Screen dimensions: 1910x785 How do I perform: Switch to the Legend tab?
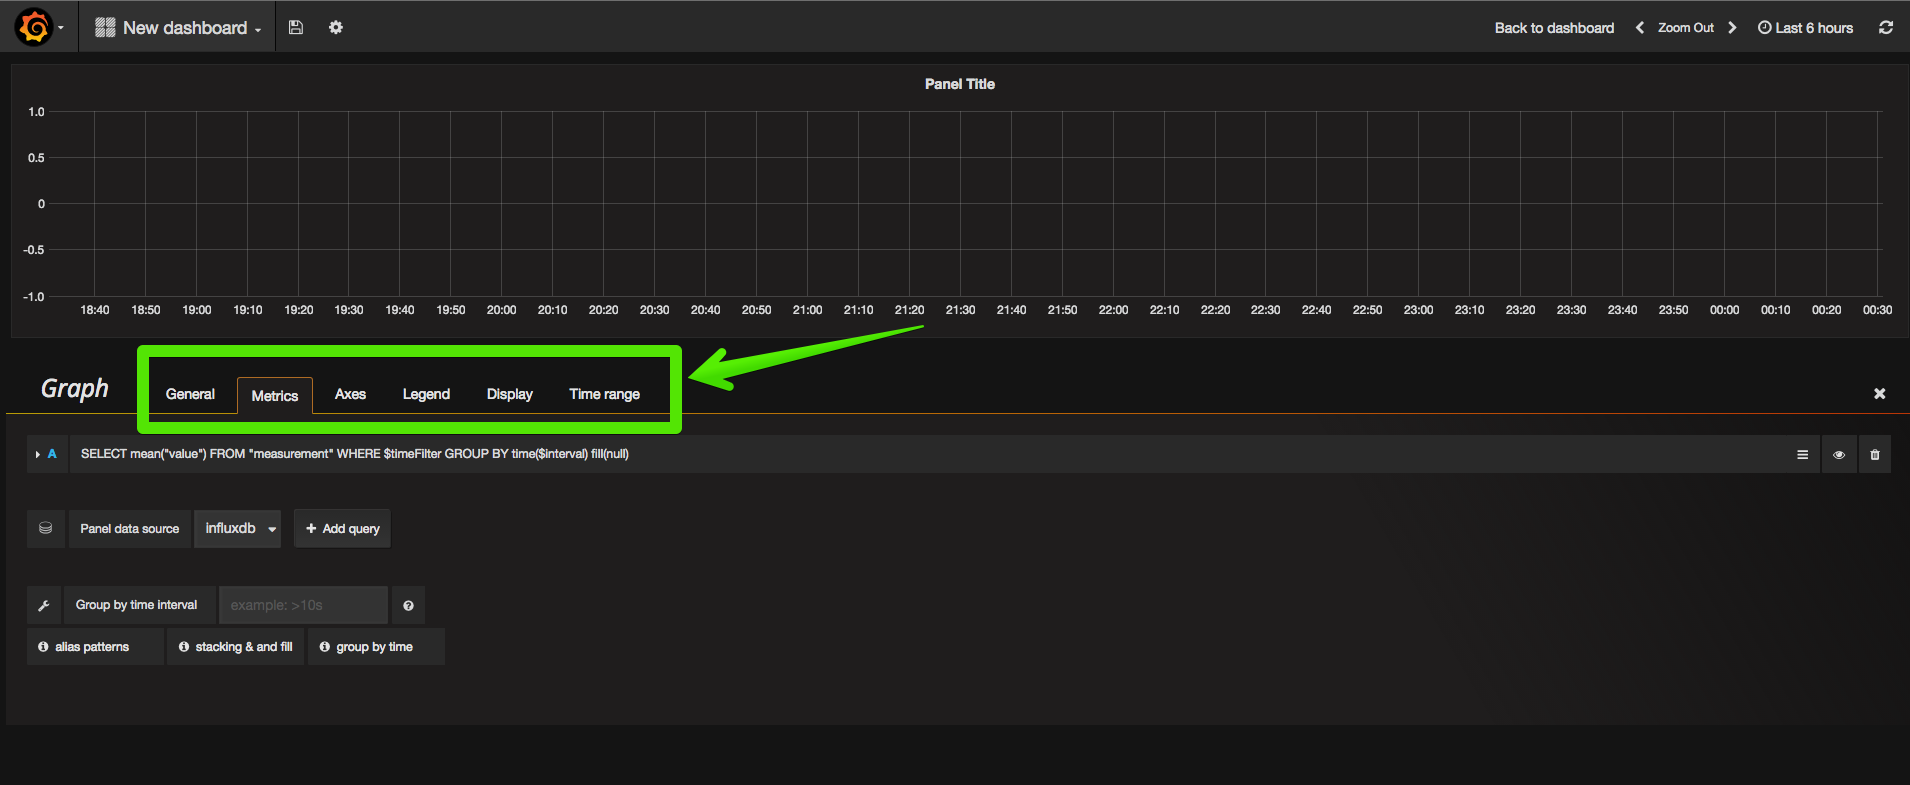[x=426, y=395]
